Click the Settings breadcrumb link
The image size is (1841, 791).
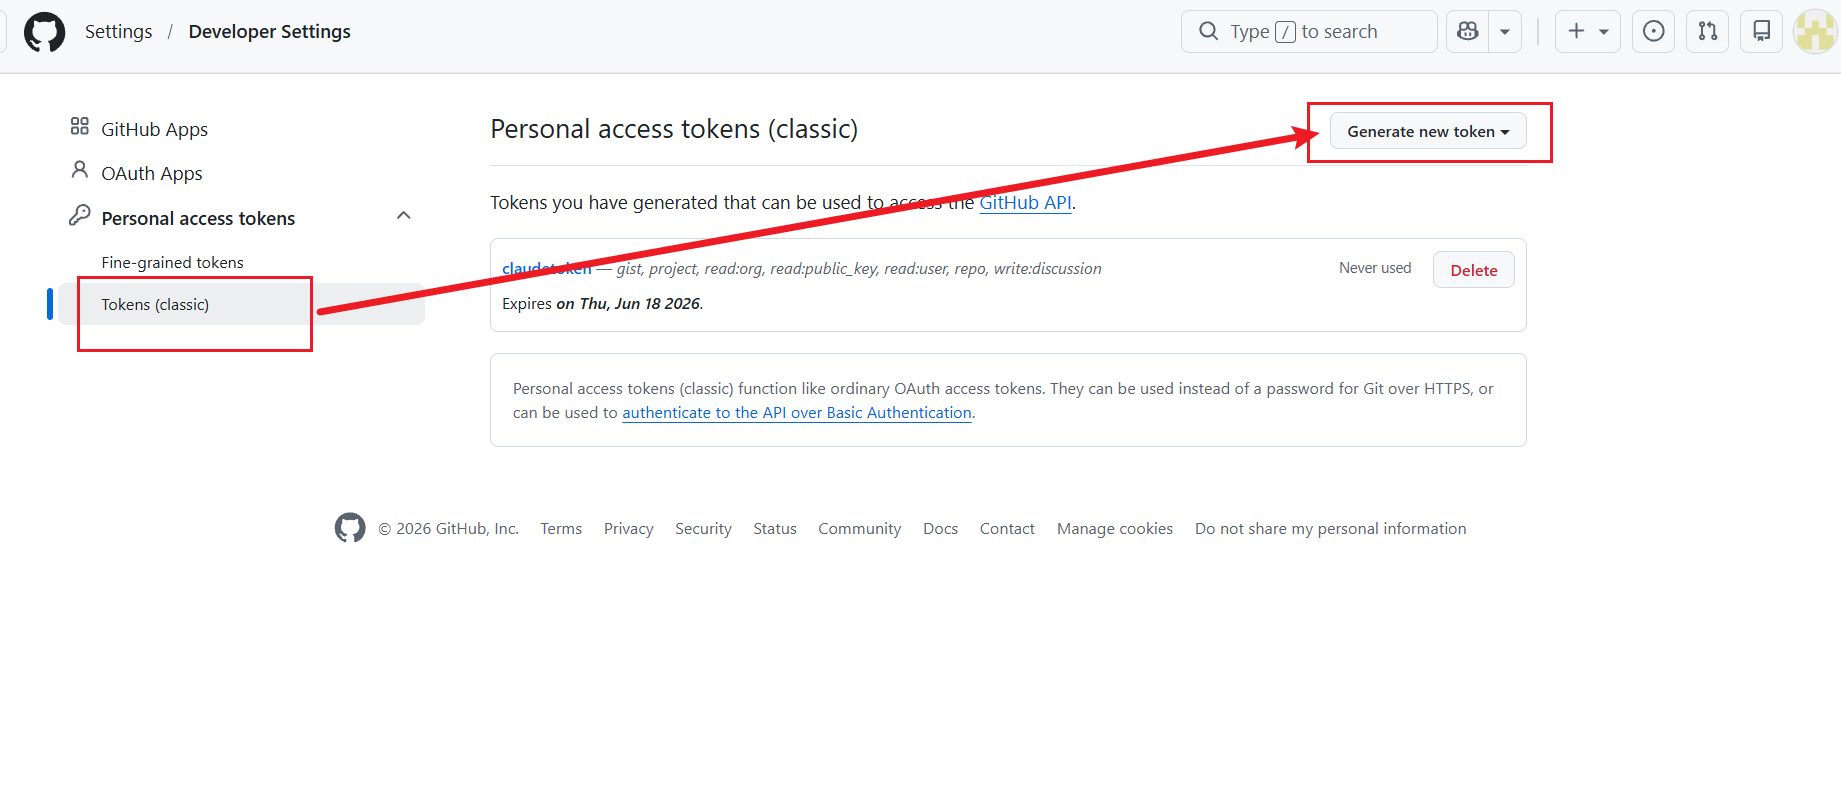[119, 32]
